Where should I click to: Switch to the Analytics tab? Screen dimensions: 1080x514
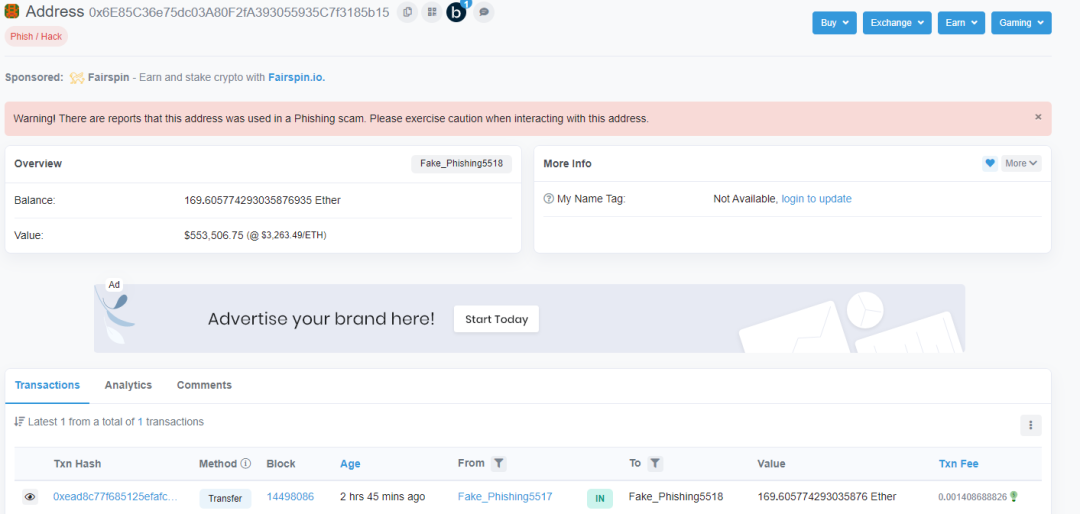[128, 385]
